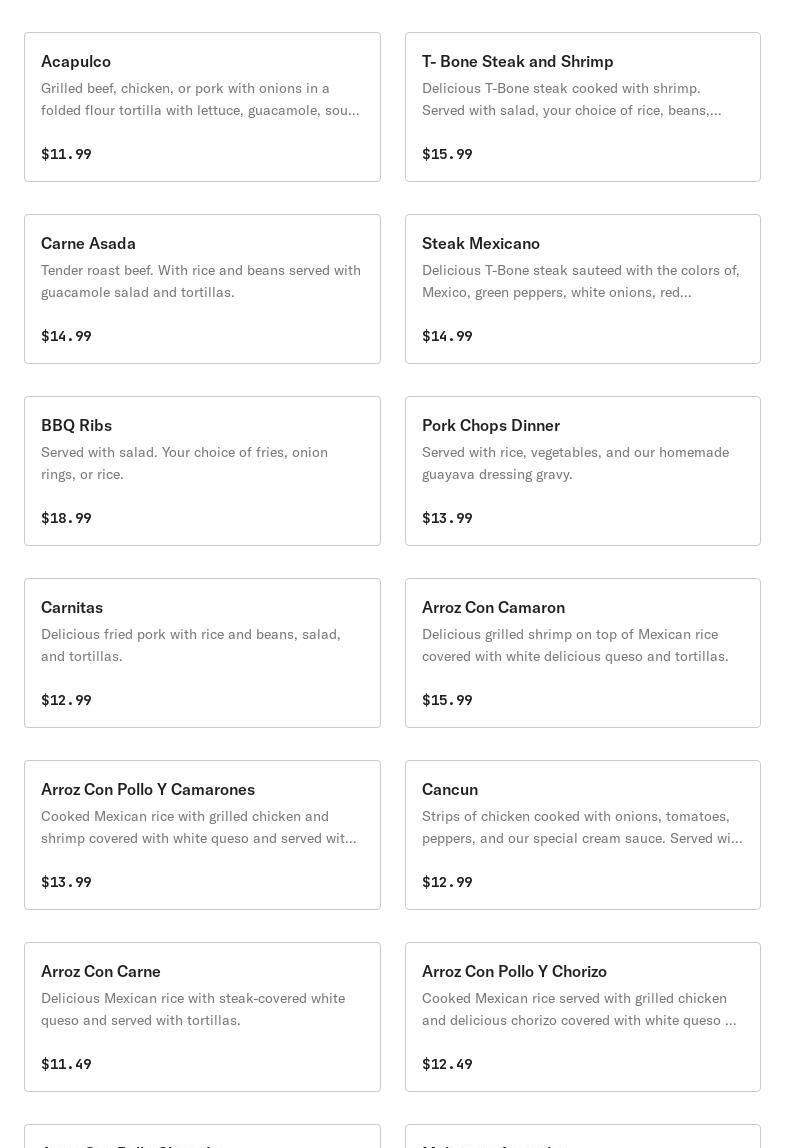Viewport: 785px width, 1148px height.
Task: Click the $11.49 Arroz Con Carne price
Action: click(x=66, y=1064)
